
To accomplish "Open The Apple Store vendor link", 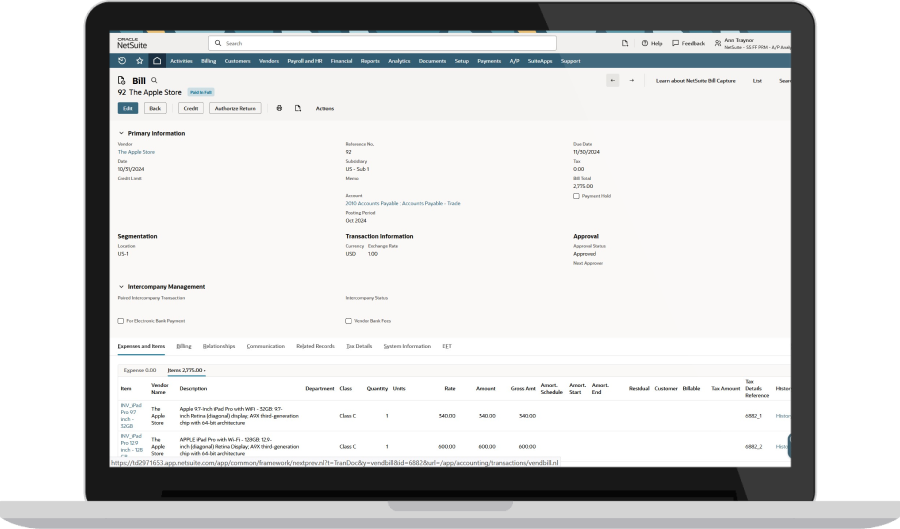I will [x=136, y=152].
